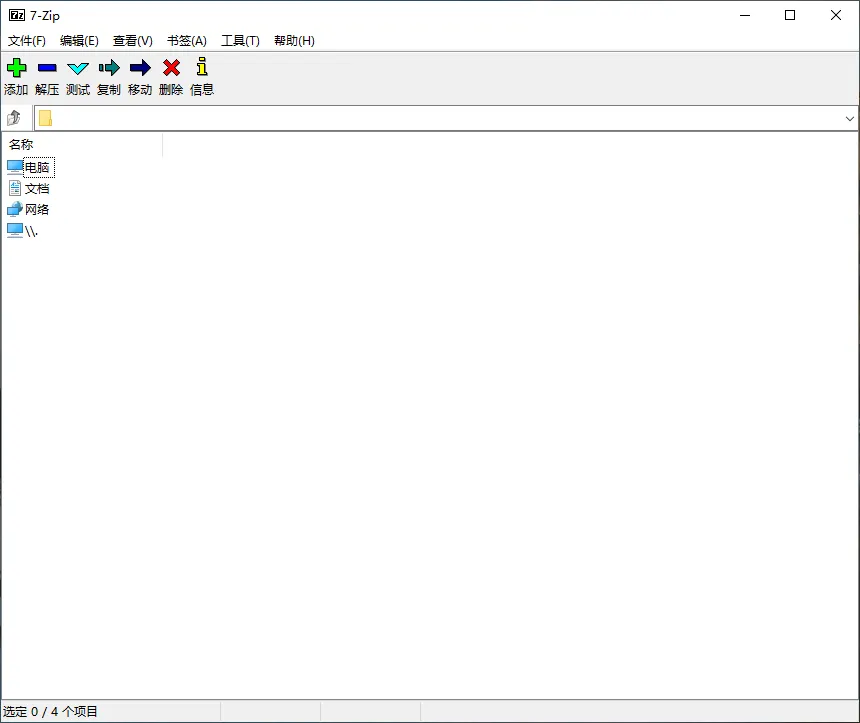Click the folder icon in address bar
Viewport: 860px width, 723px height.
point(46,118)
